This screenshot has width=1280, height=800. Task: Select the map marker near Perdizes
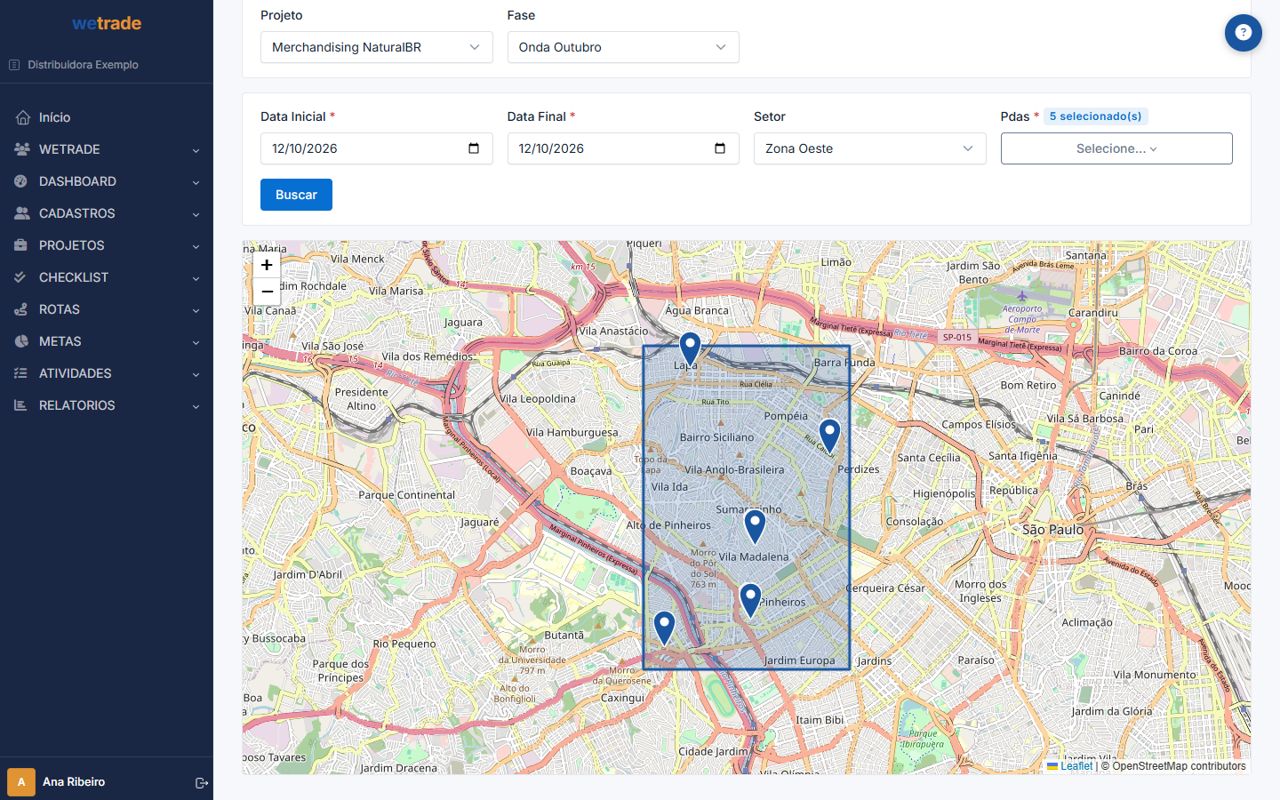pyautogui.click(x=829, y=435)
